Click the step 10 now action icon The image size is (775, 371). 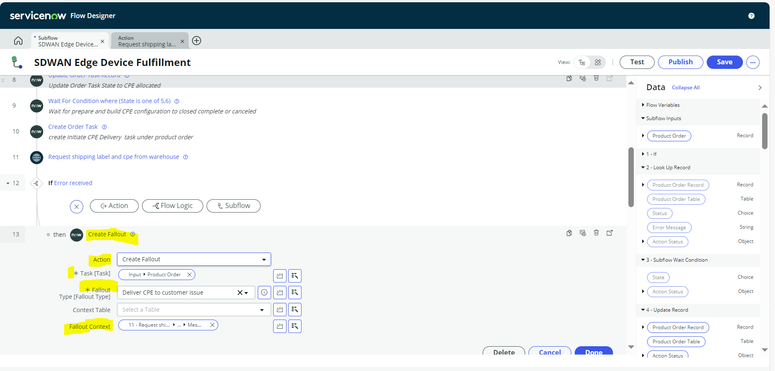(x=36, y=131)
